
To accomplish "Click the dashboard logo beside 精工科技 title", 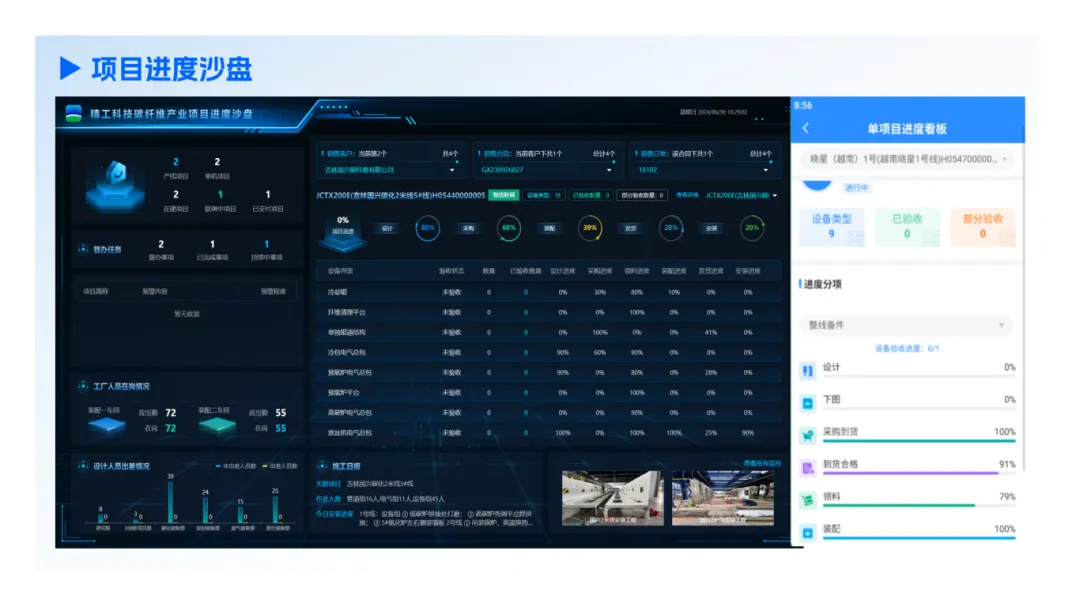I will [x=73, y=114].
